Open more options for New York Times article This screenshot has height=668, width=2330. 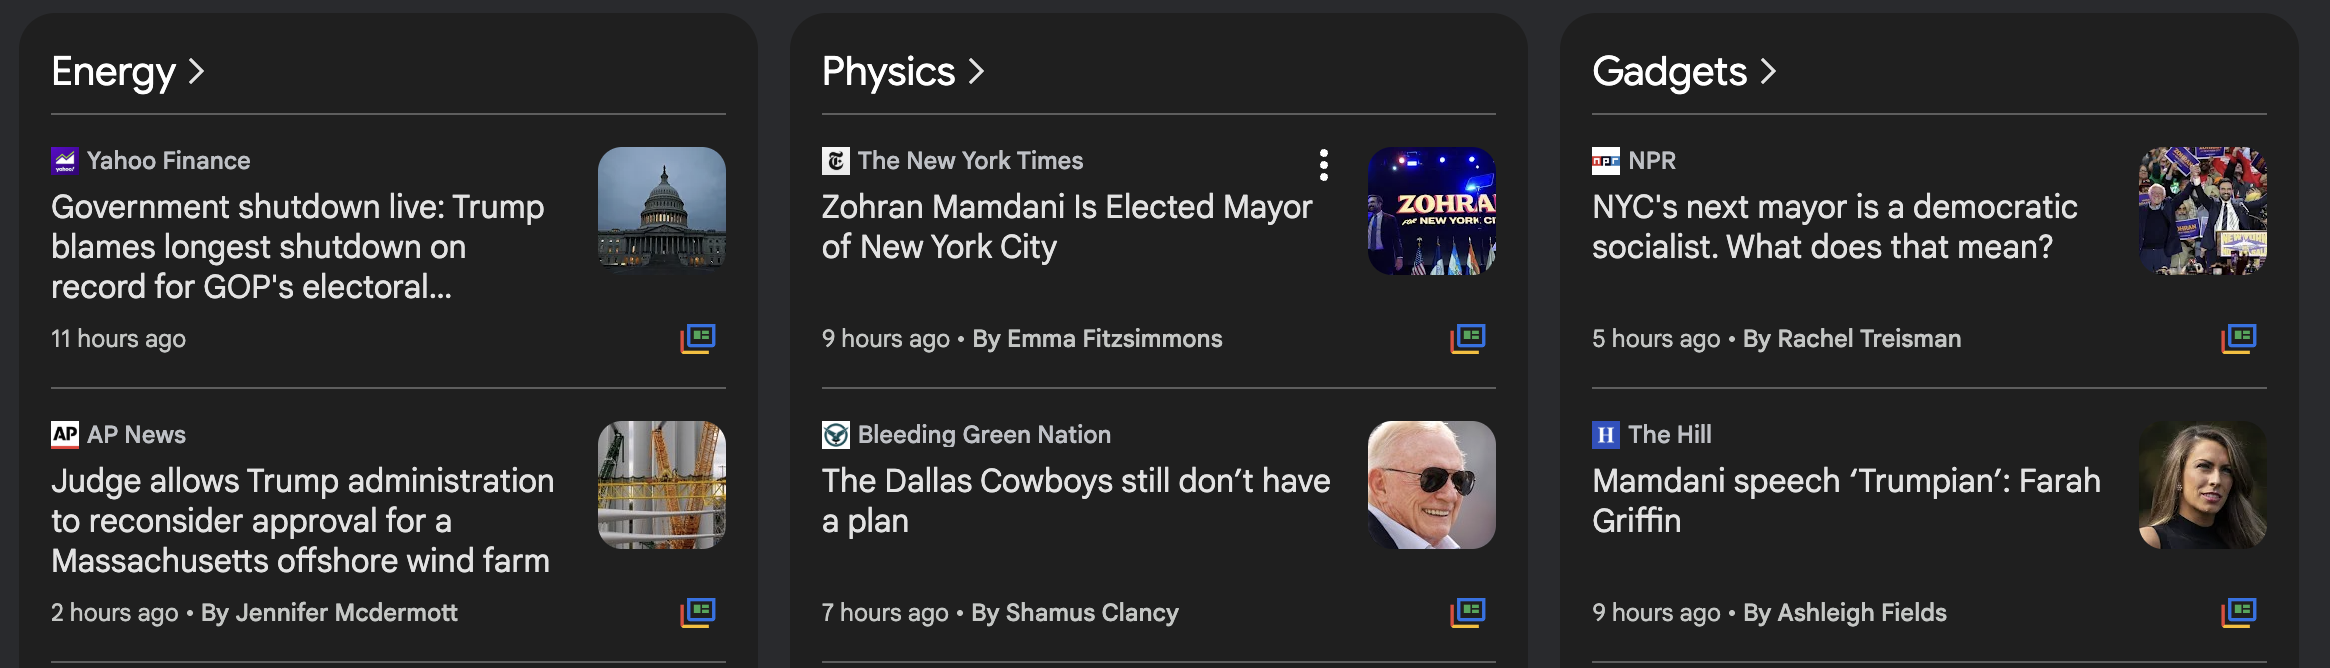(1324, 165)
